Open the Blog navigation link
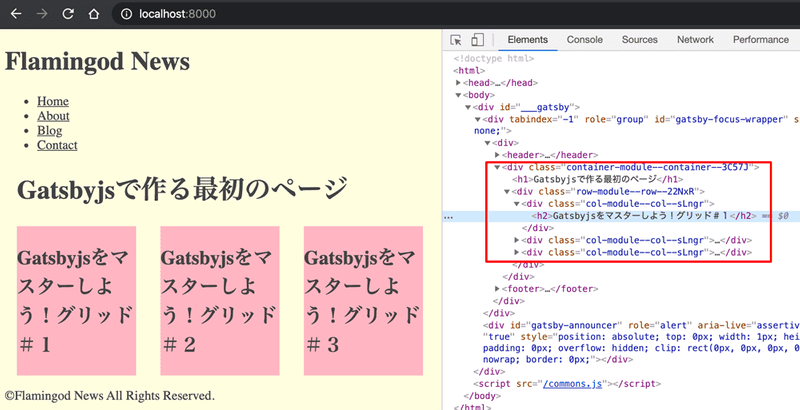 point(49,131)
